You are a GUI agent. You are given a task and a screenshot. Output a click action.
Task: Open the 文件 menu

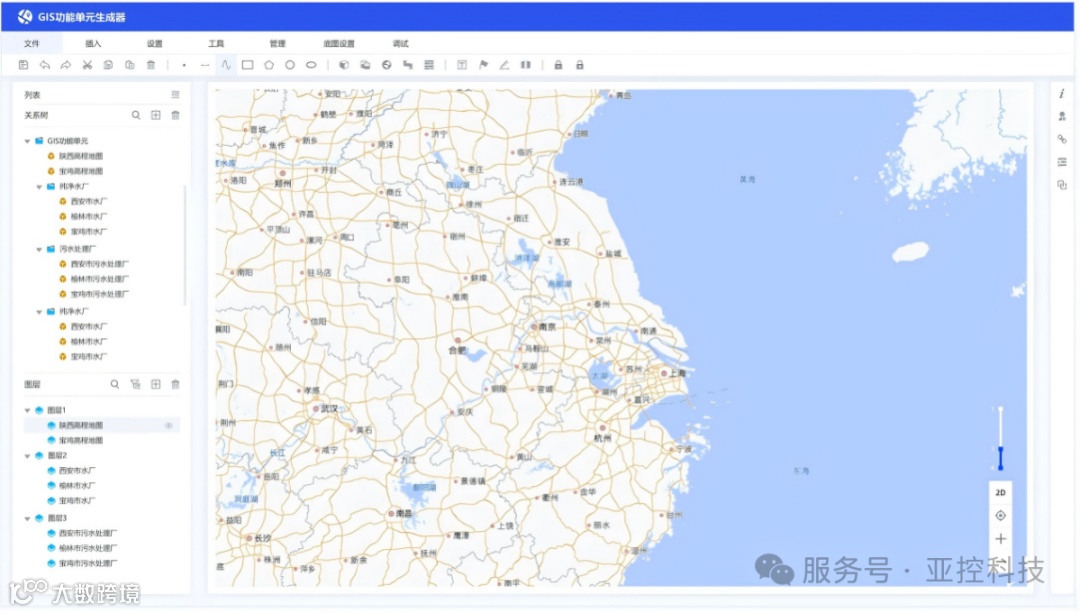click(32, 43)
